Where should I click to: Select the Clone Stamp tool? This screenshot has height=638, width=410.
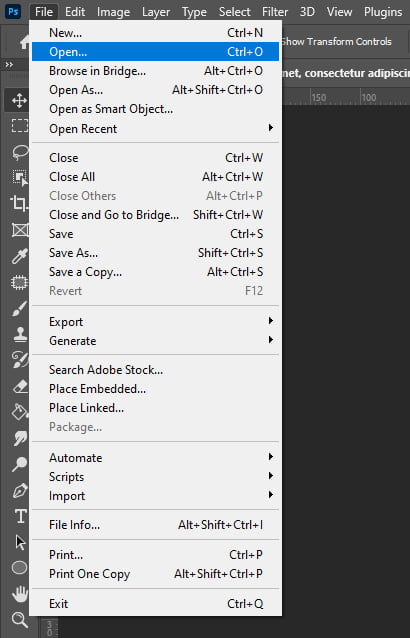(x=19, y=334)
